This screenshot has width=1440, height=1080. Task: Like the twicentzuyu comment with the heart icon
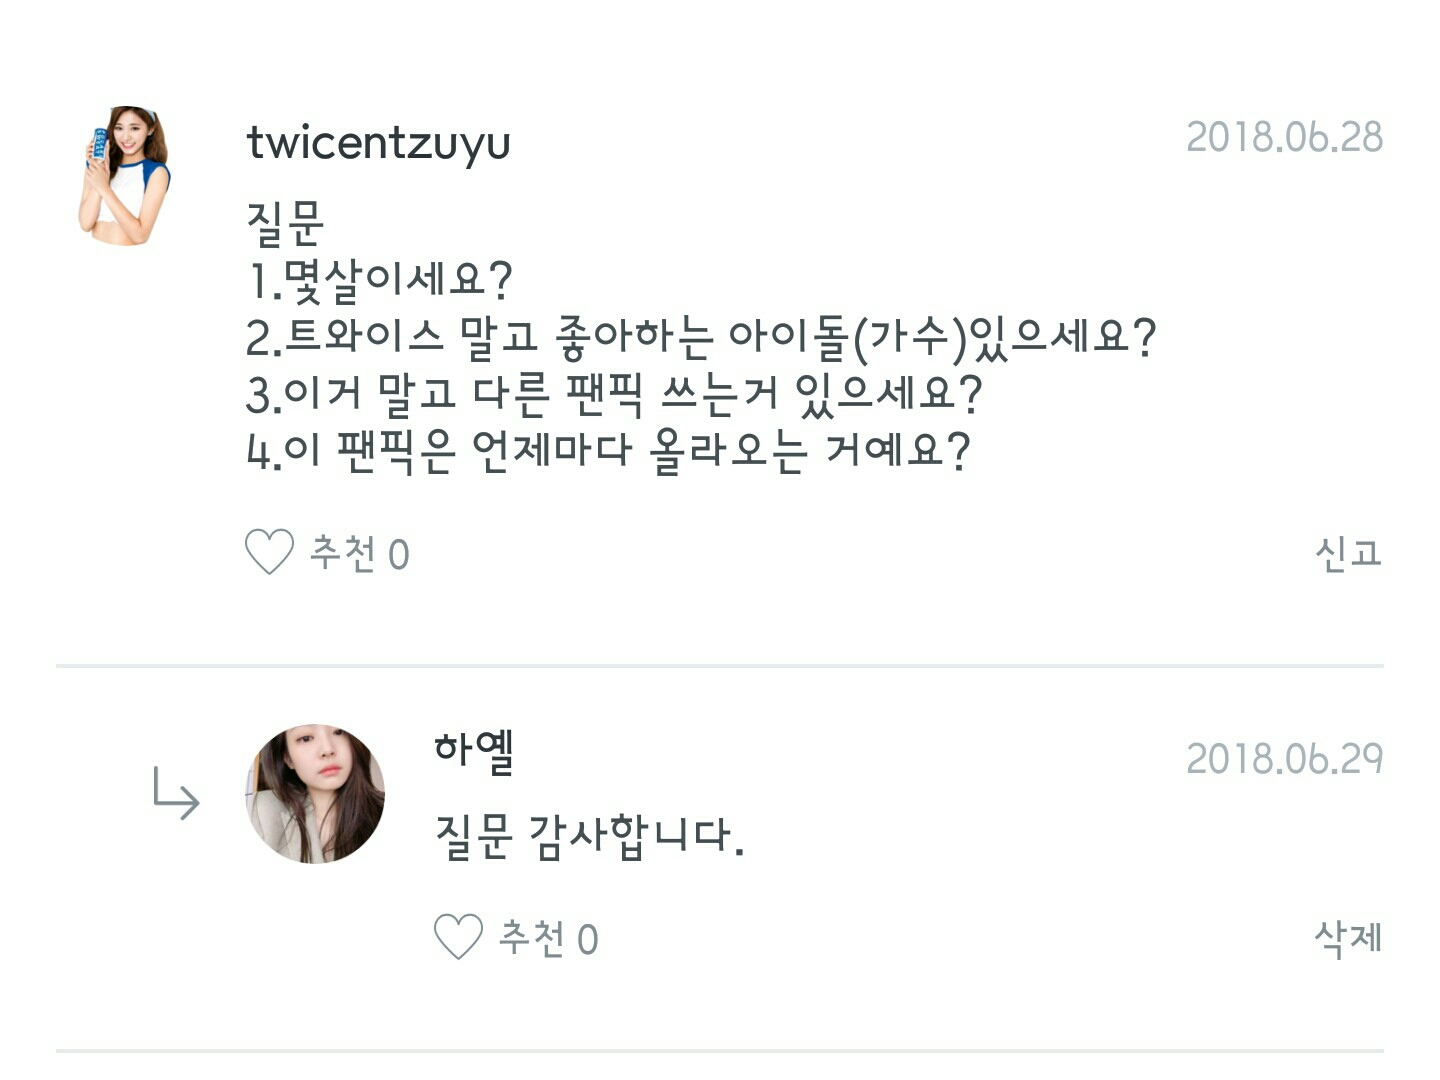tap(269, 552)
